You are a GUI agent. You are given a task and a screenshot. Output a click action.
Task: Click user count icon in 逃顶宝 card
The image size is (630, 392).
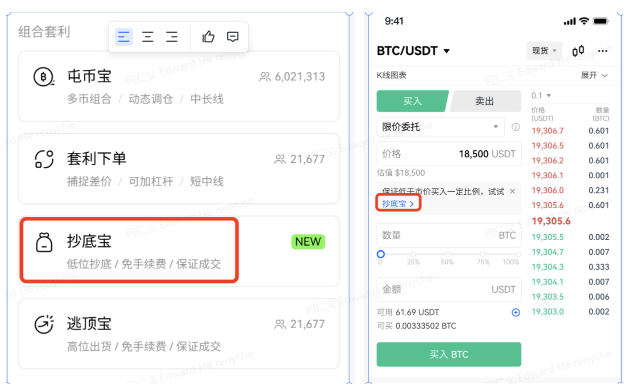click(280, 324)
